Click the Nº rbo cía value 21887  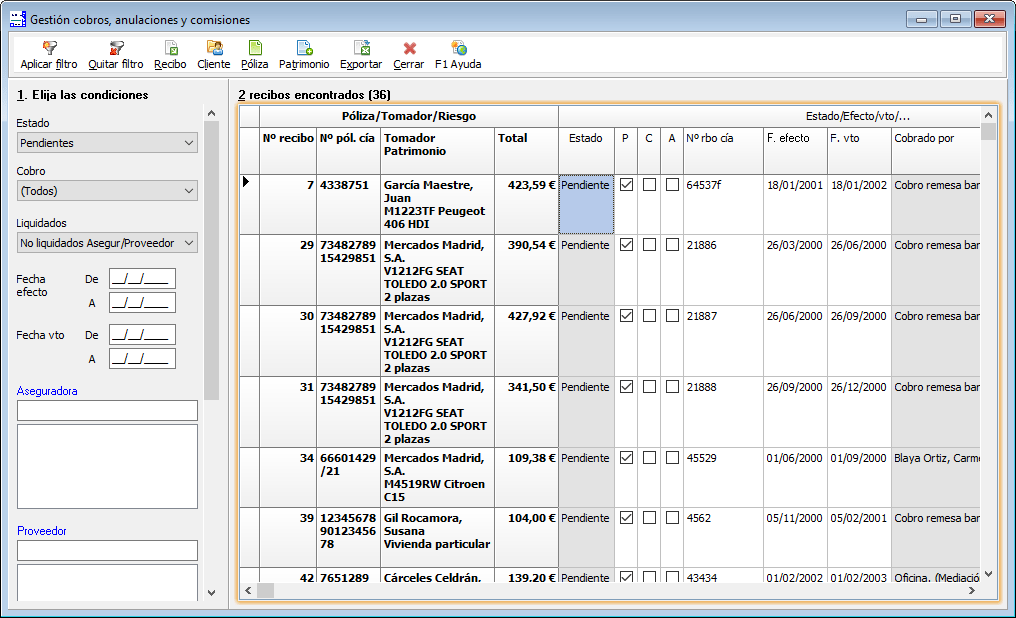(723, 341)
